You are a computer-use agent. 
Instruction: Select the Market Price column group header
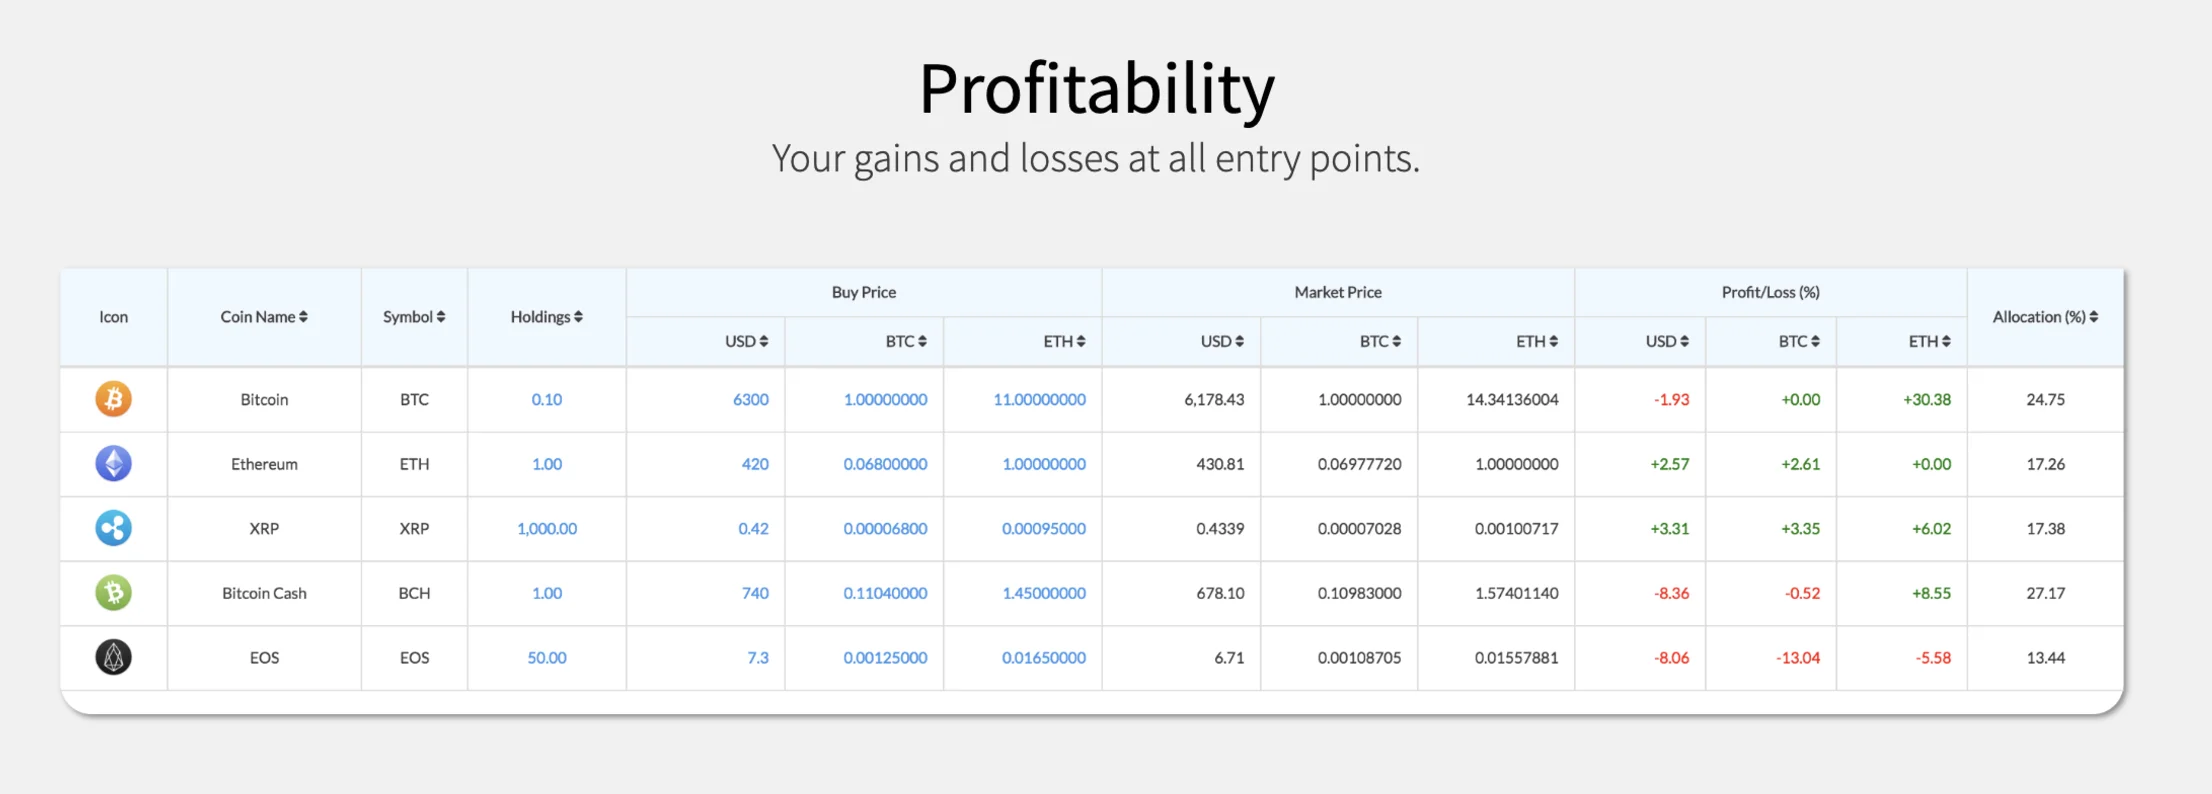pos(1337,292)
